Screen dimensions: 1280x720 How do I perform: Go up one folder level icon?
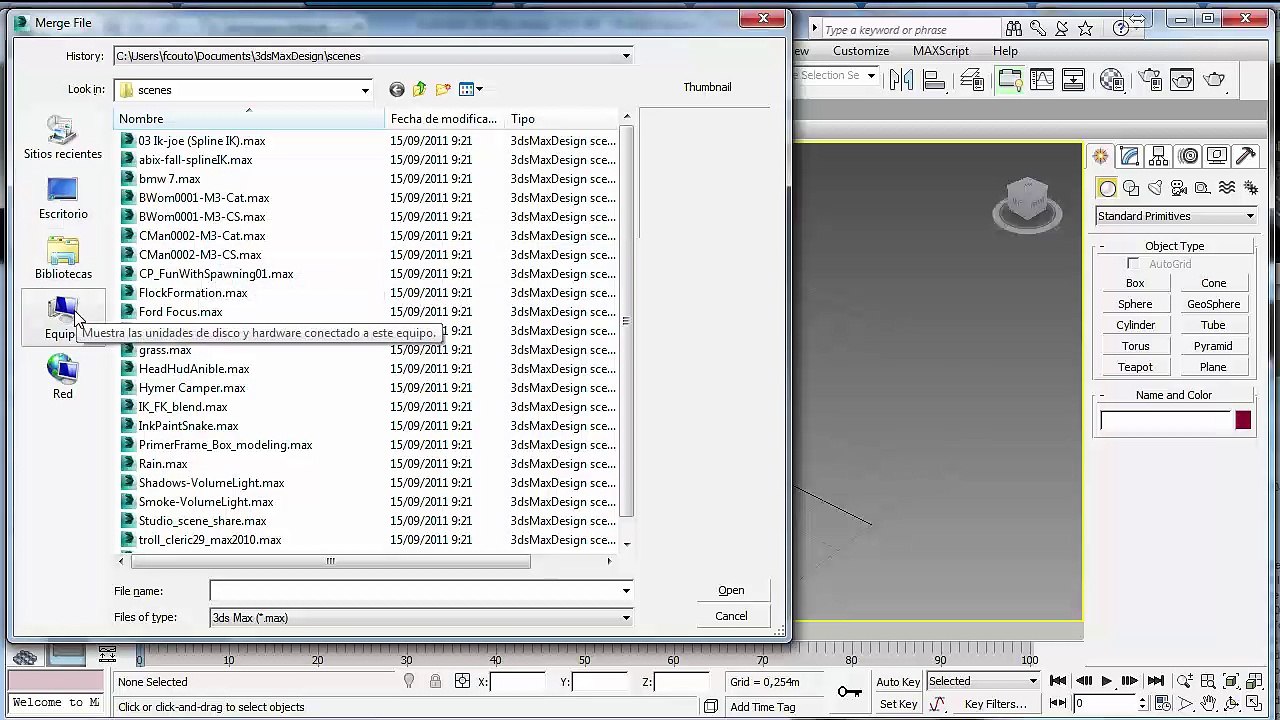click(x=420, y=90)
